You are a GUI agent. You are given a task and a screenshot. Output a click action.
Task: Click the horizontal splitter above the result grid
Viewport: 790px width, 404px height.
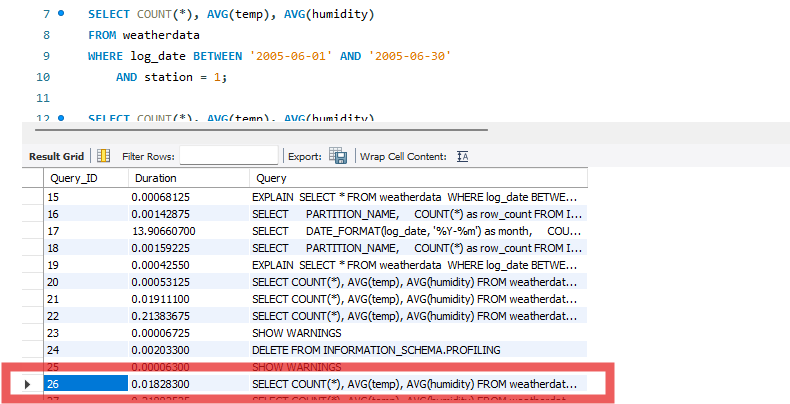300,129
